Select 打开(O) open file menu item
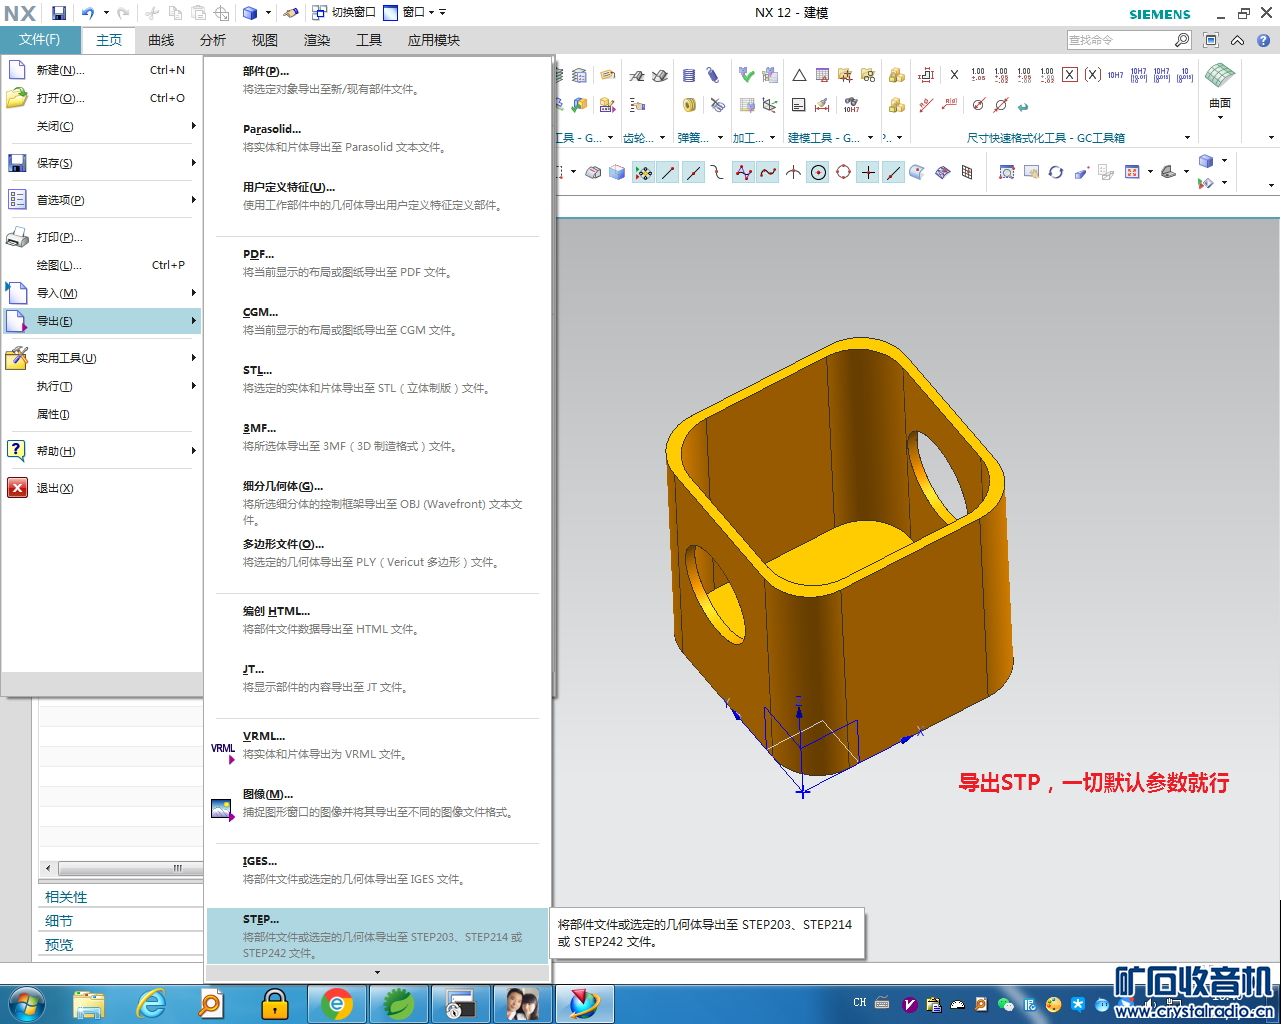Viewport: 1281px width, 1024px height. (x=100, y=98)
